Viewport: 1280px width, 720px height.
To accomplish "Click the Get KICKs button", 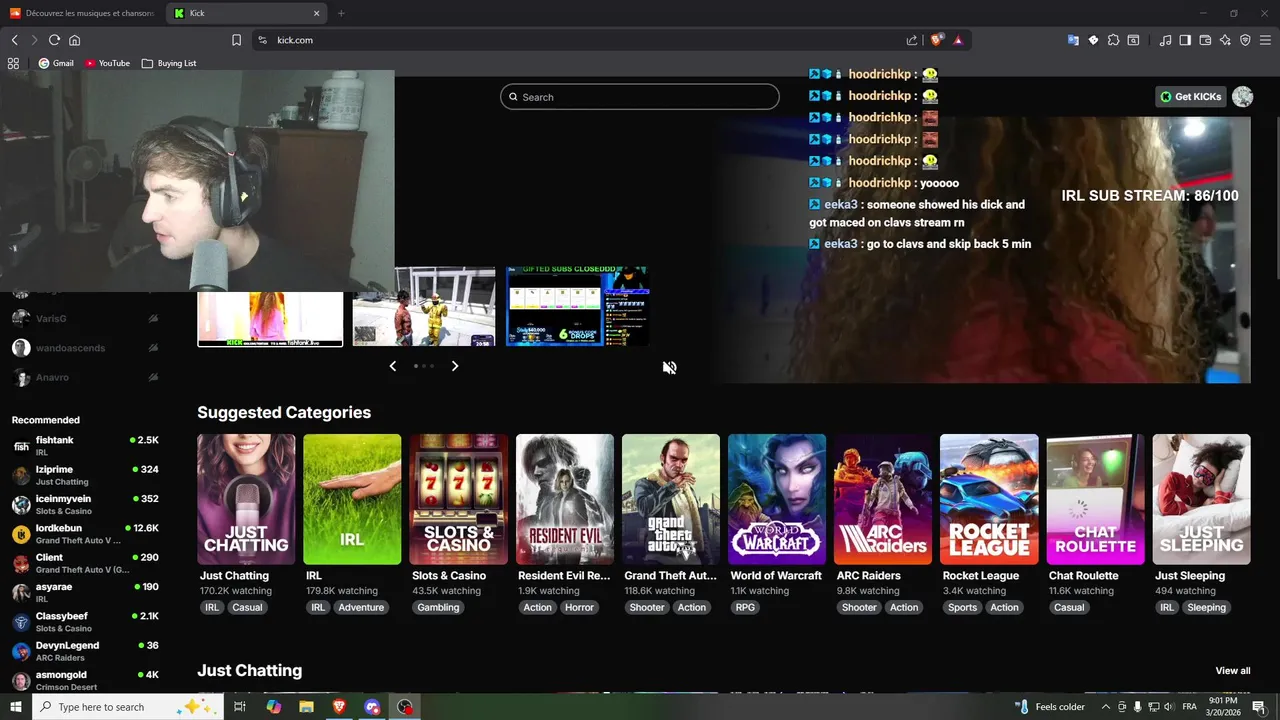I will coord(1190,97).
